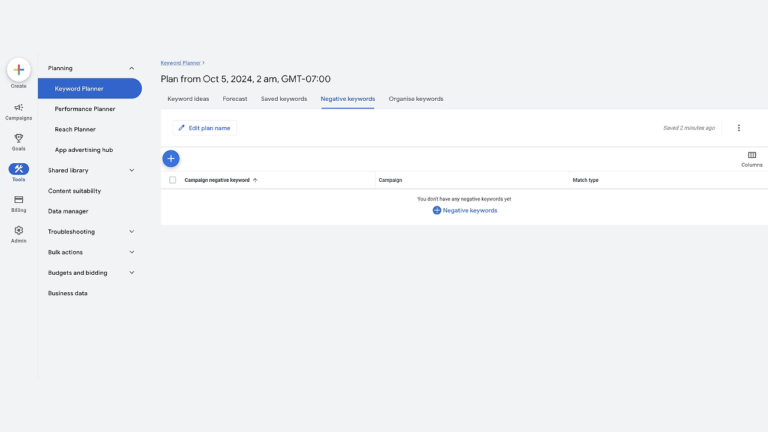The height and width of the screenshot is (432, 768).
Task: Open Business data
Action: pyautogui.click(x=68, y=293)
